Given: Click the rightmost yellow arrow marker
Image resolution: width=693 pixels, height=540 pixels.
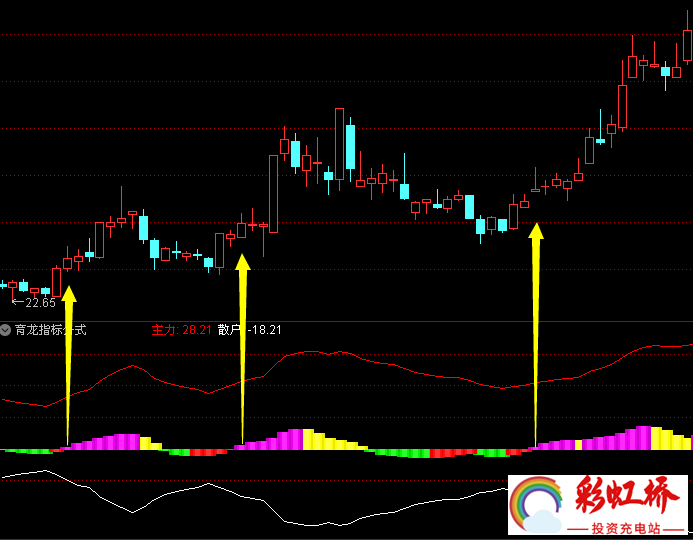Looking at the screenshot, I should pyautogui.click(x=536, y=330).
